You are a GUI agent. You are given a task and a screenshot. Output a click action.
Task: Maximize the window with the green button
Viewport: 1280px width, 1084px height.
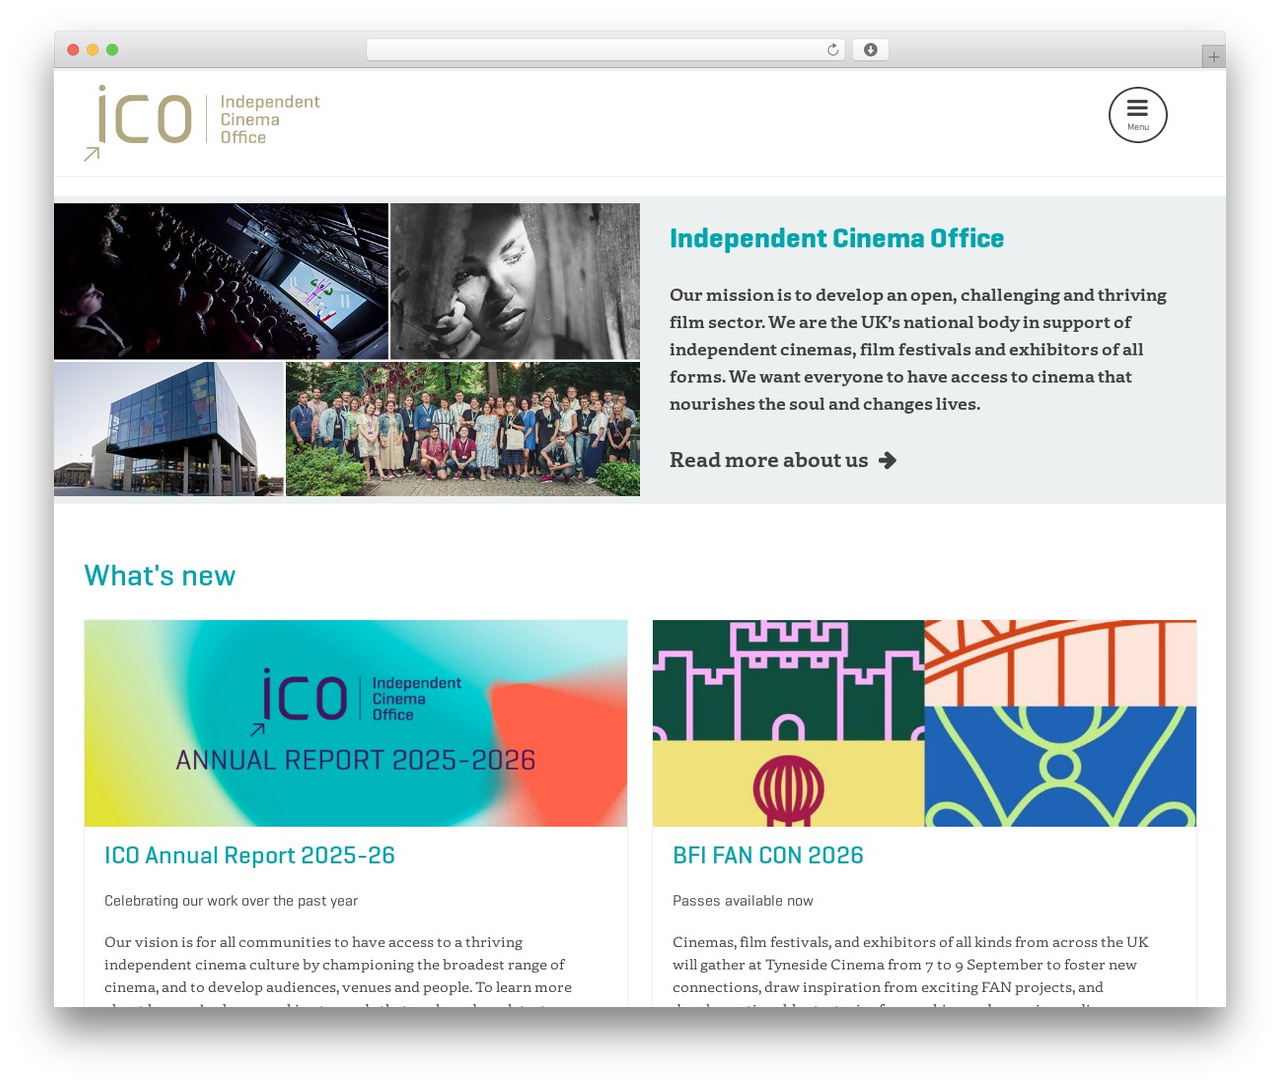112,50
